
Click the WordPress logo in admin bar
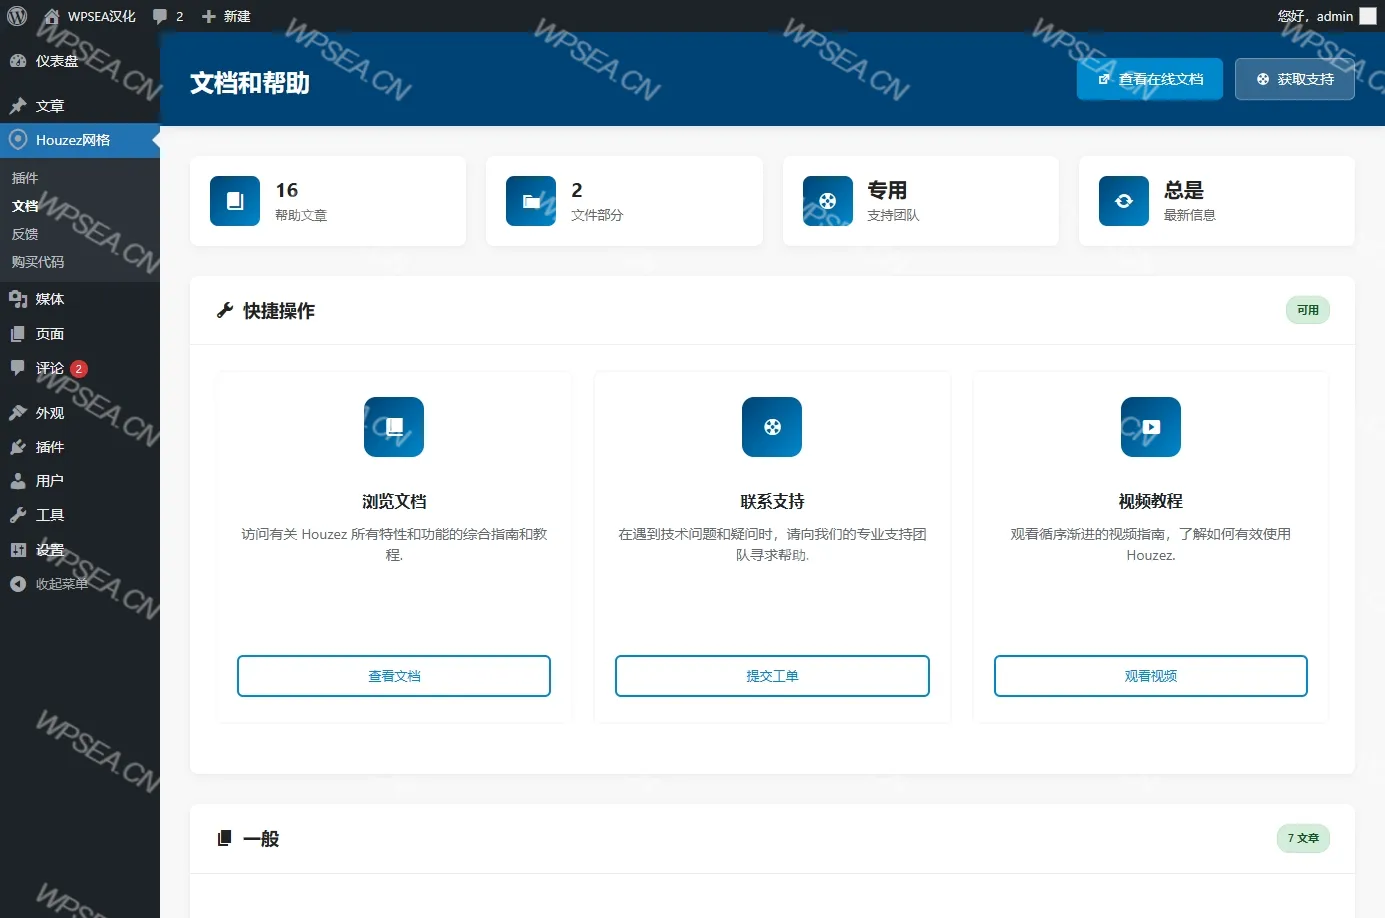tap(17, 16)
